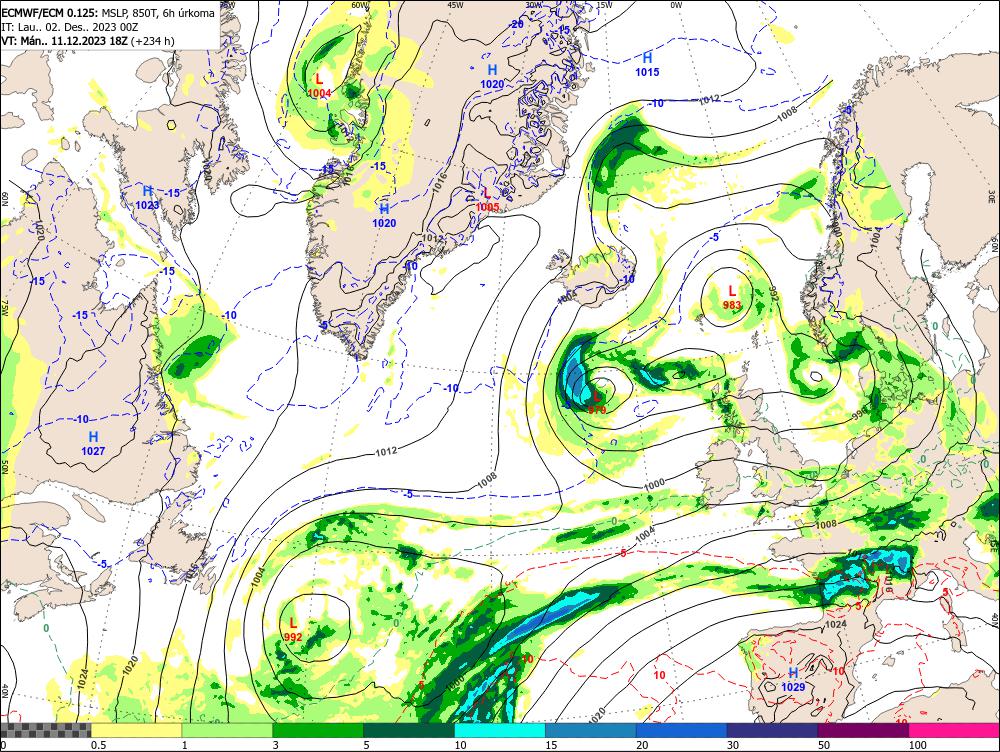The height and width of the screenshot is (752, 1000).
Task: Click the high pressure marker 'H 1023'
Action: pyautogui.click(x=147, y=198)
